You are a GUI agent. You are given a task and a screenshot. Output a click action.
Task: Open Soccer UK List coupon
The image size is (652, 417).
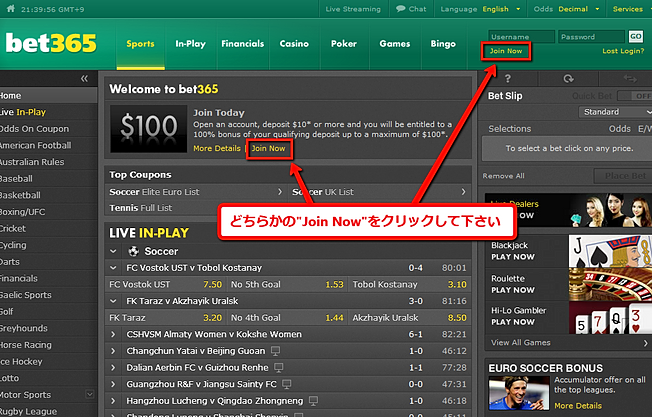[380, 192]
